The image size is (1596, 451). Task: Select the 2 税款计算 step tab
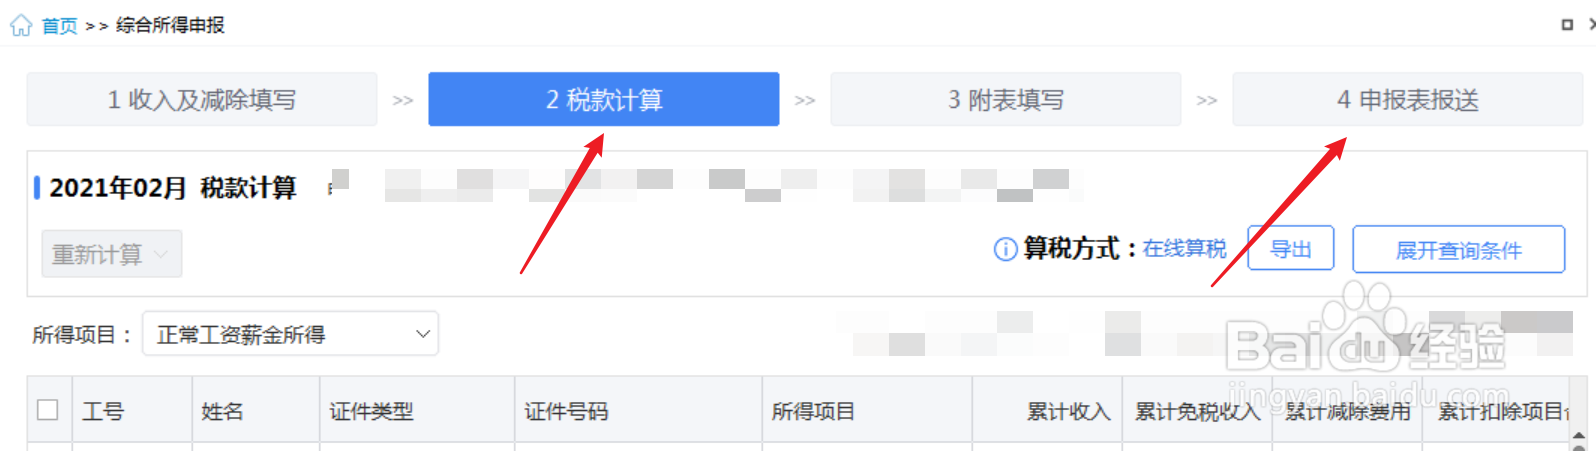click(604, 99)
